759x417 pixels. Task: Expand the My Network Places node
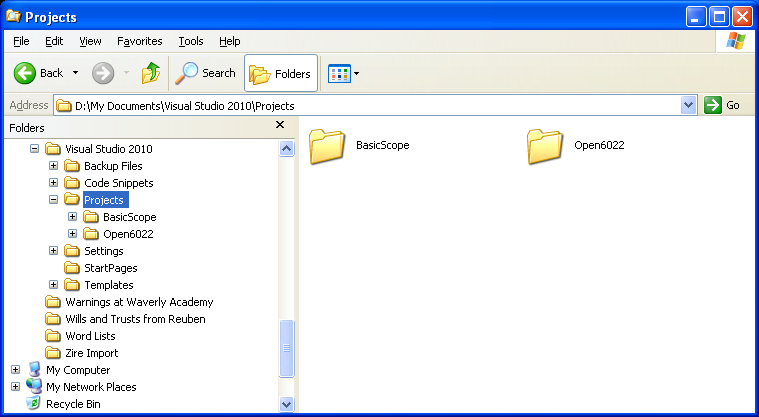[x=15, y=386]
